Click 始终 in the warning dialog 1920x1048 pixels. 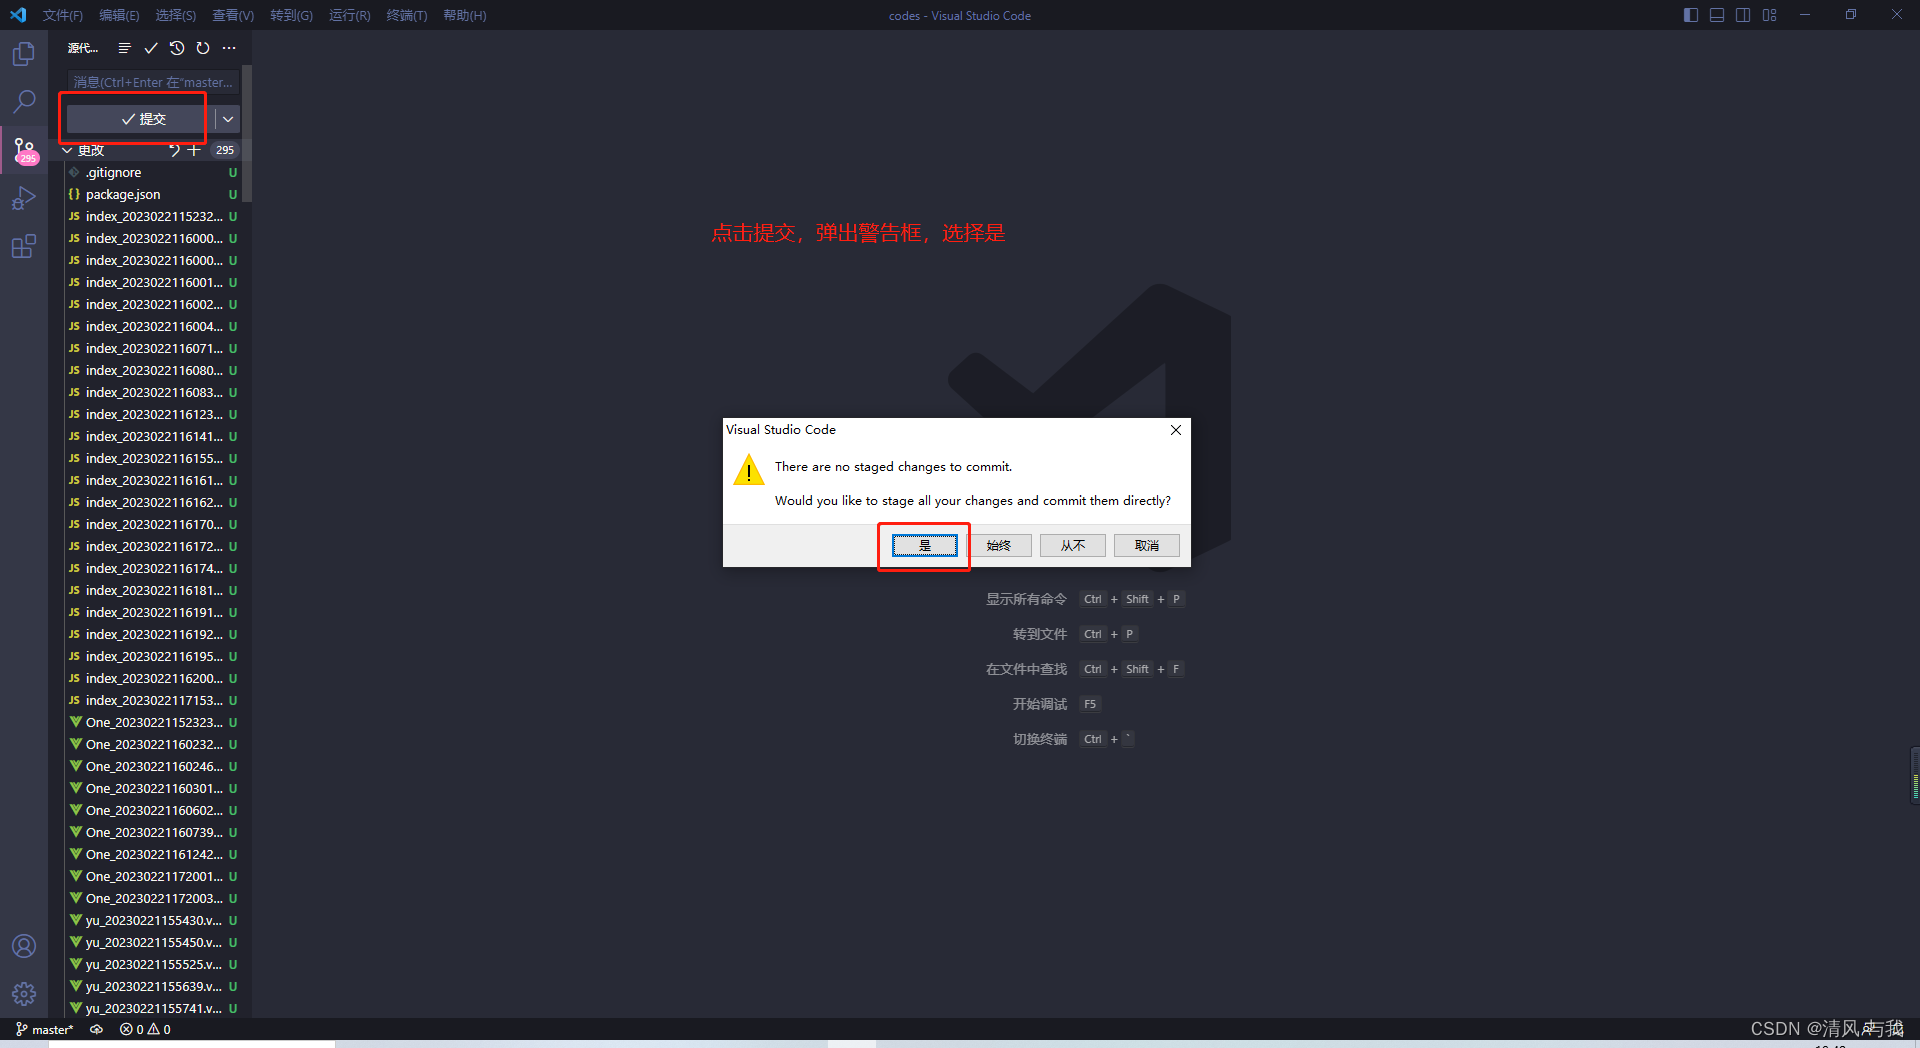[x=998, y=545]
